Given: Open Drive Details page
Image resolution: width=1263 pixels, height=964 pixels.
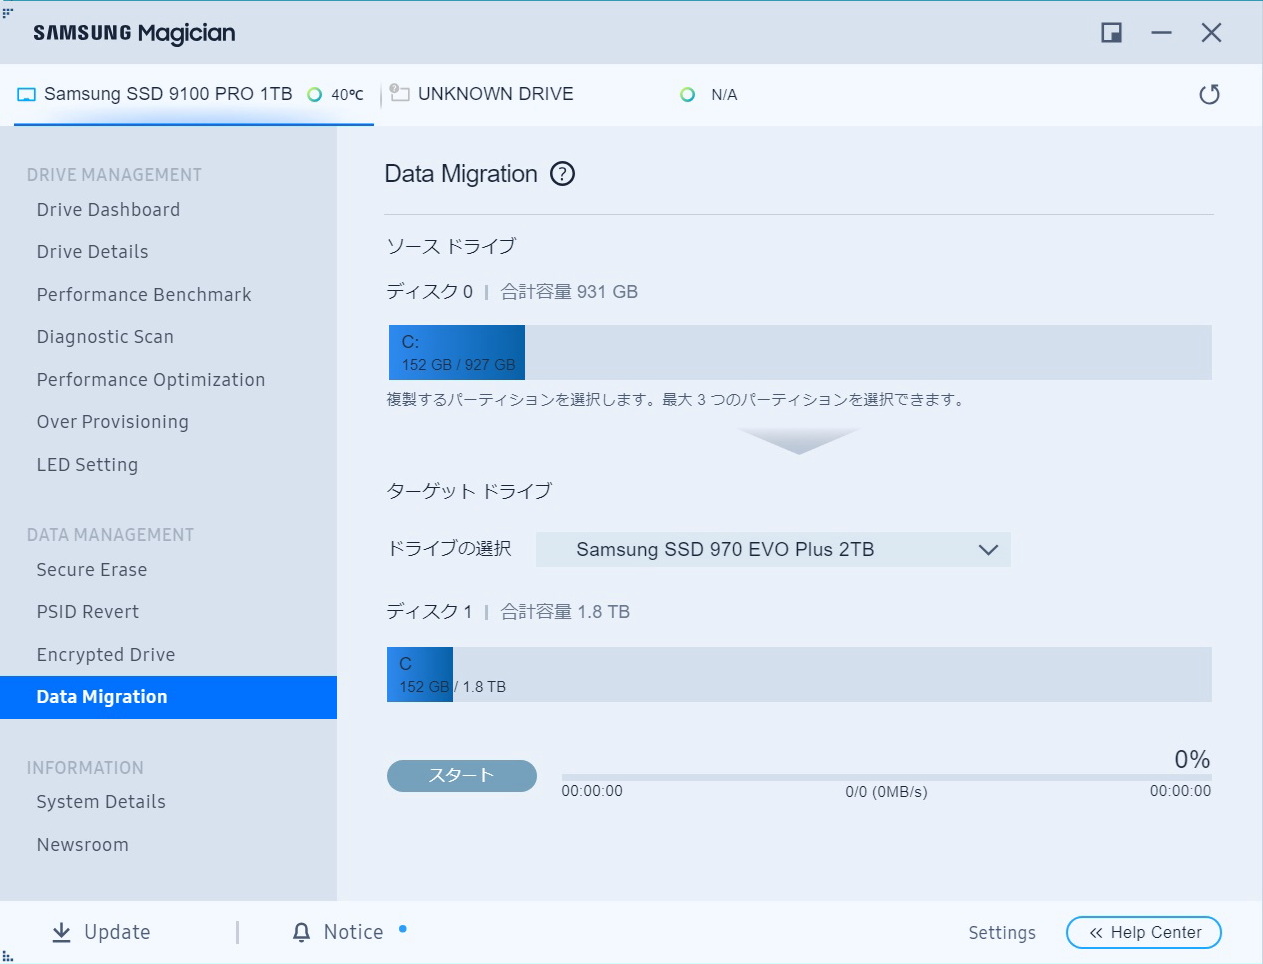Looking at the screenshot, I should coord(92,252).
